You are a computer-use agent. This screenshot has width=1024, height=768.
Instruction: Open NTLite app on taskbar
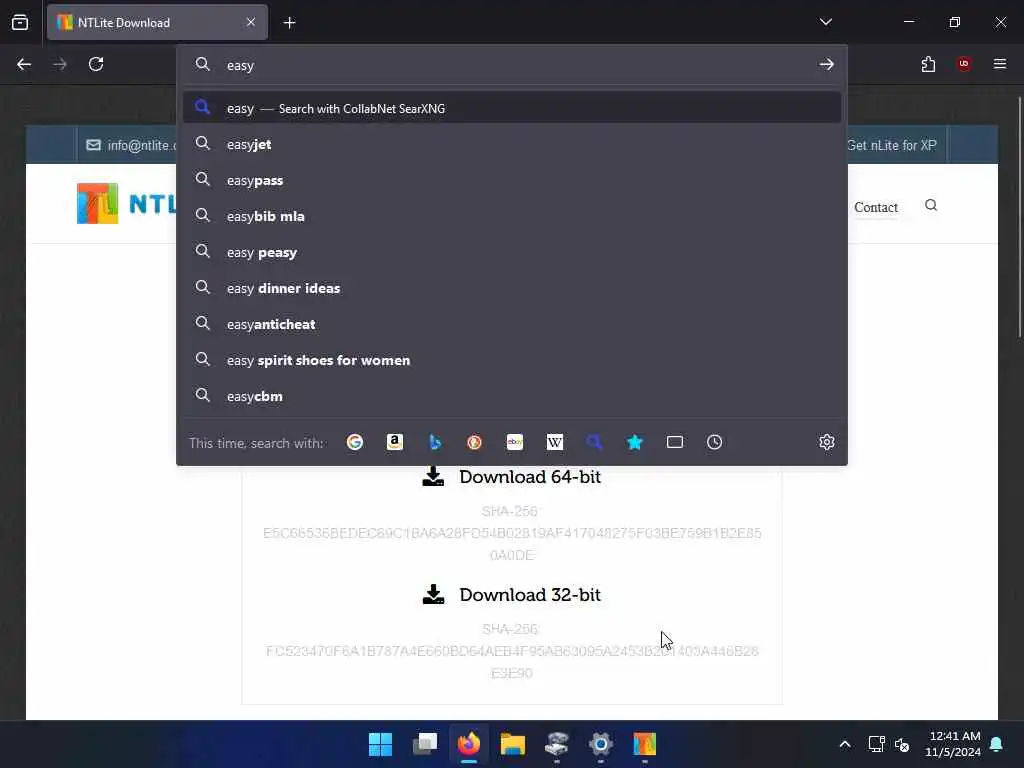(x=645, y=744)
